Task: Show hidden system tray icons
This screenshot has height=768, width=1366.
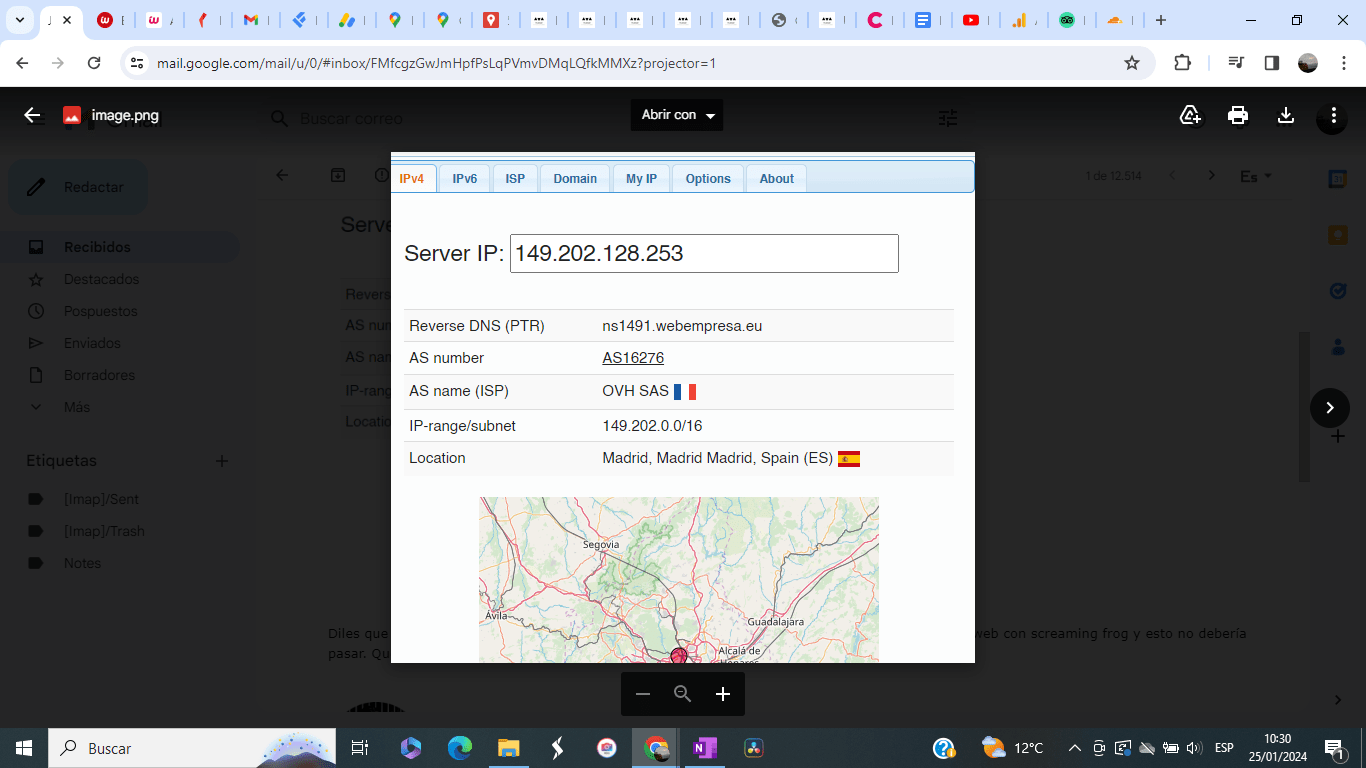Action: click(x=1074, y=748)
